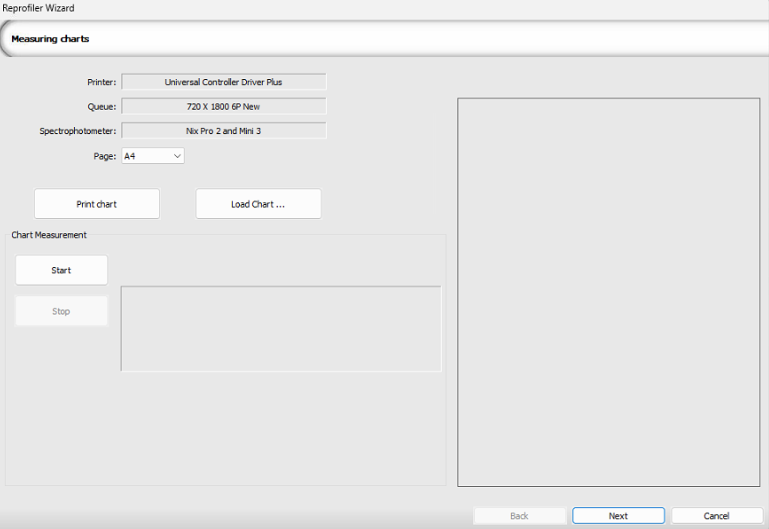Click the Print chart button

[x=97, y=204]
